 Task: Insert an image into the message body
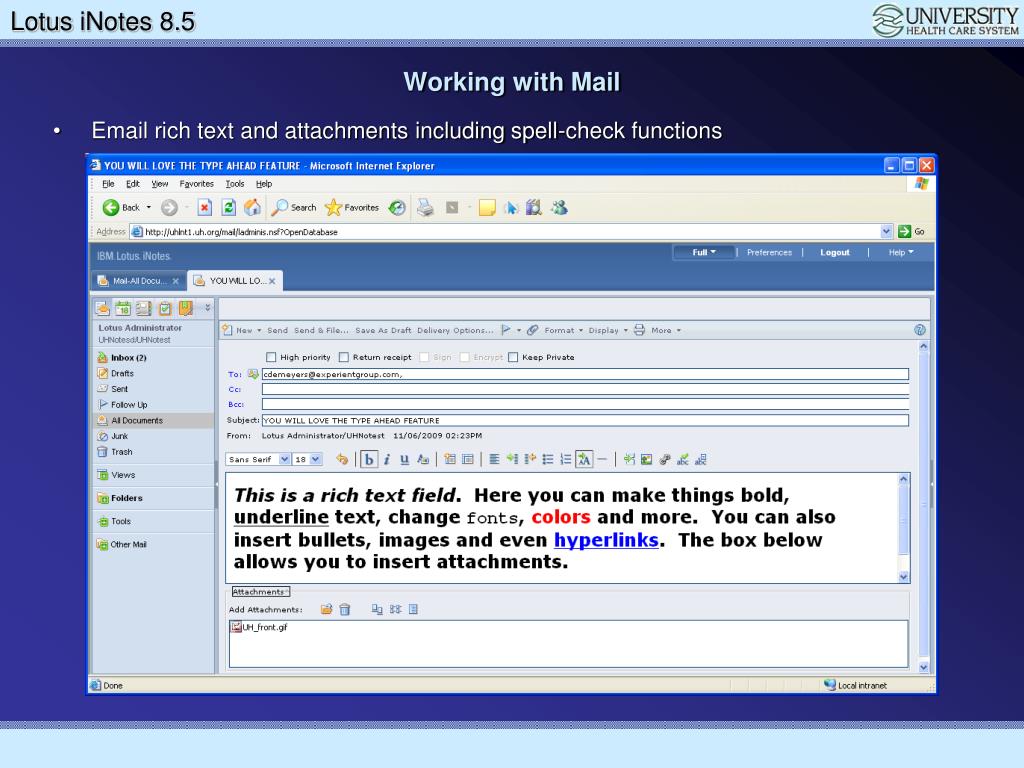point(647,459)
